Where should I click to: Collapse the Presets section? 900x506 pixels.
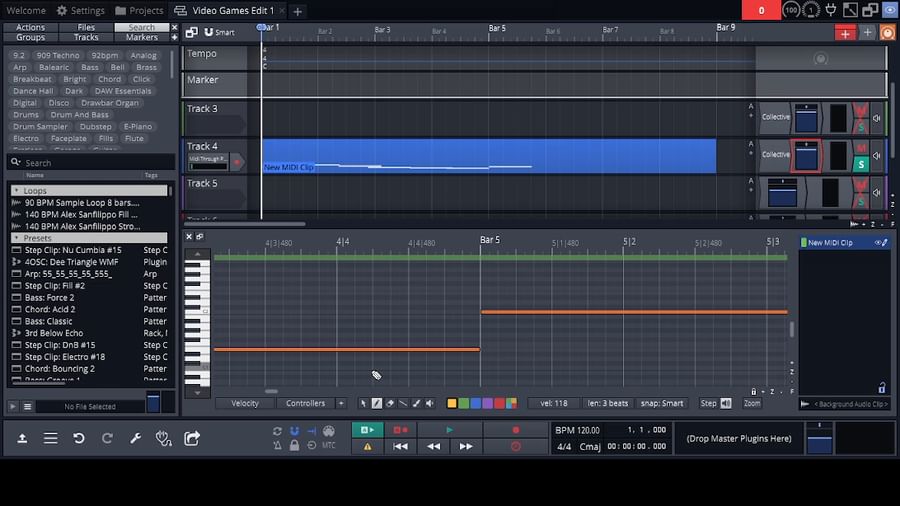(x=16, y=238)
